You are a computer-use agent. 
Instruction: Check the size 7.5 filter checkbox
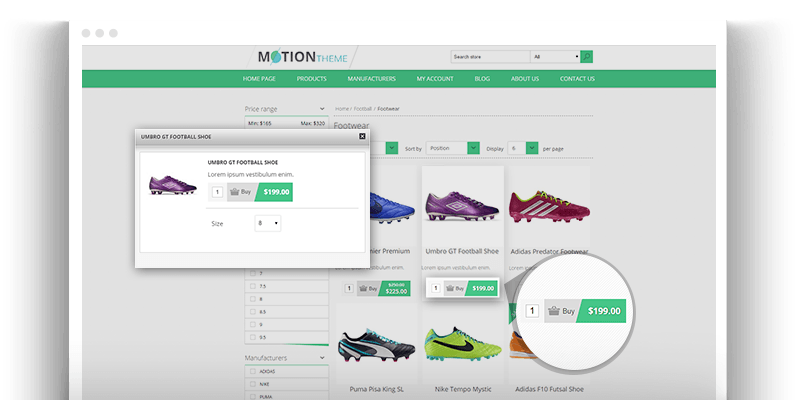pos(252,286)
